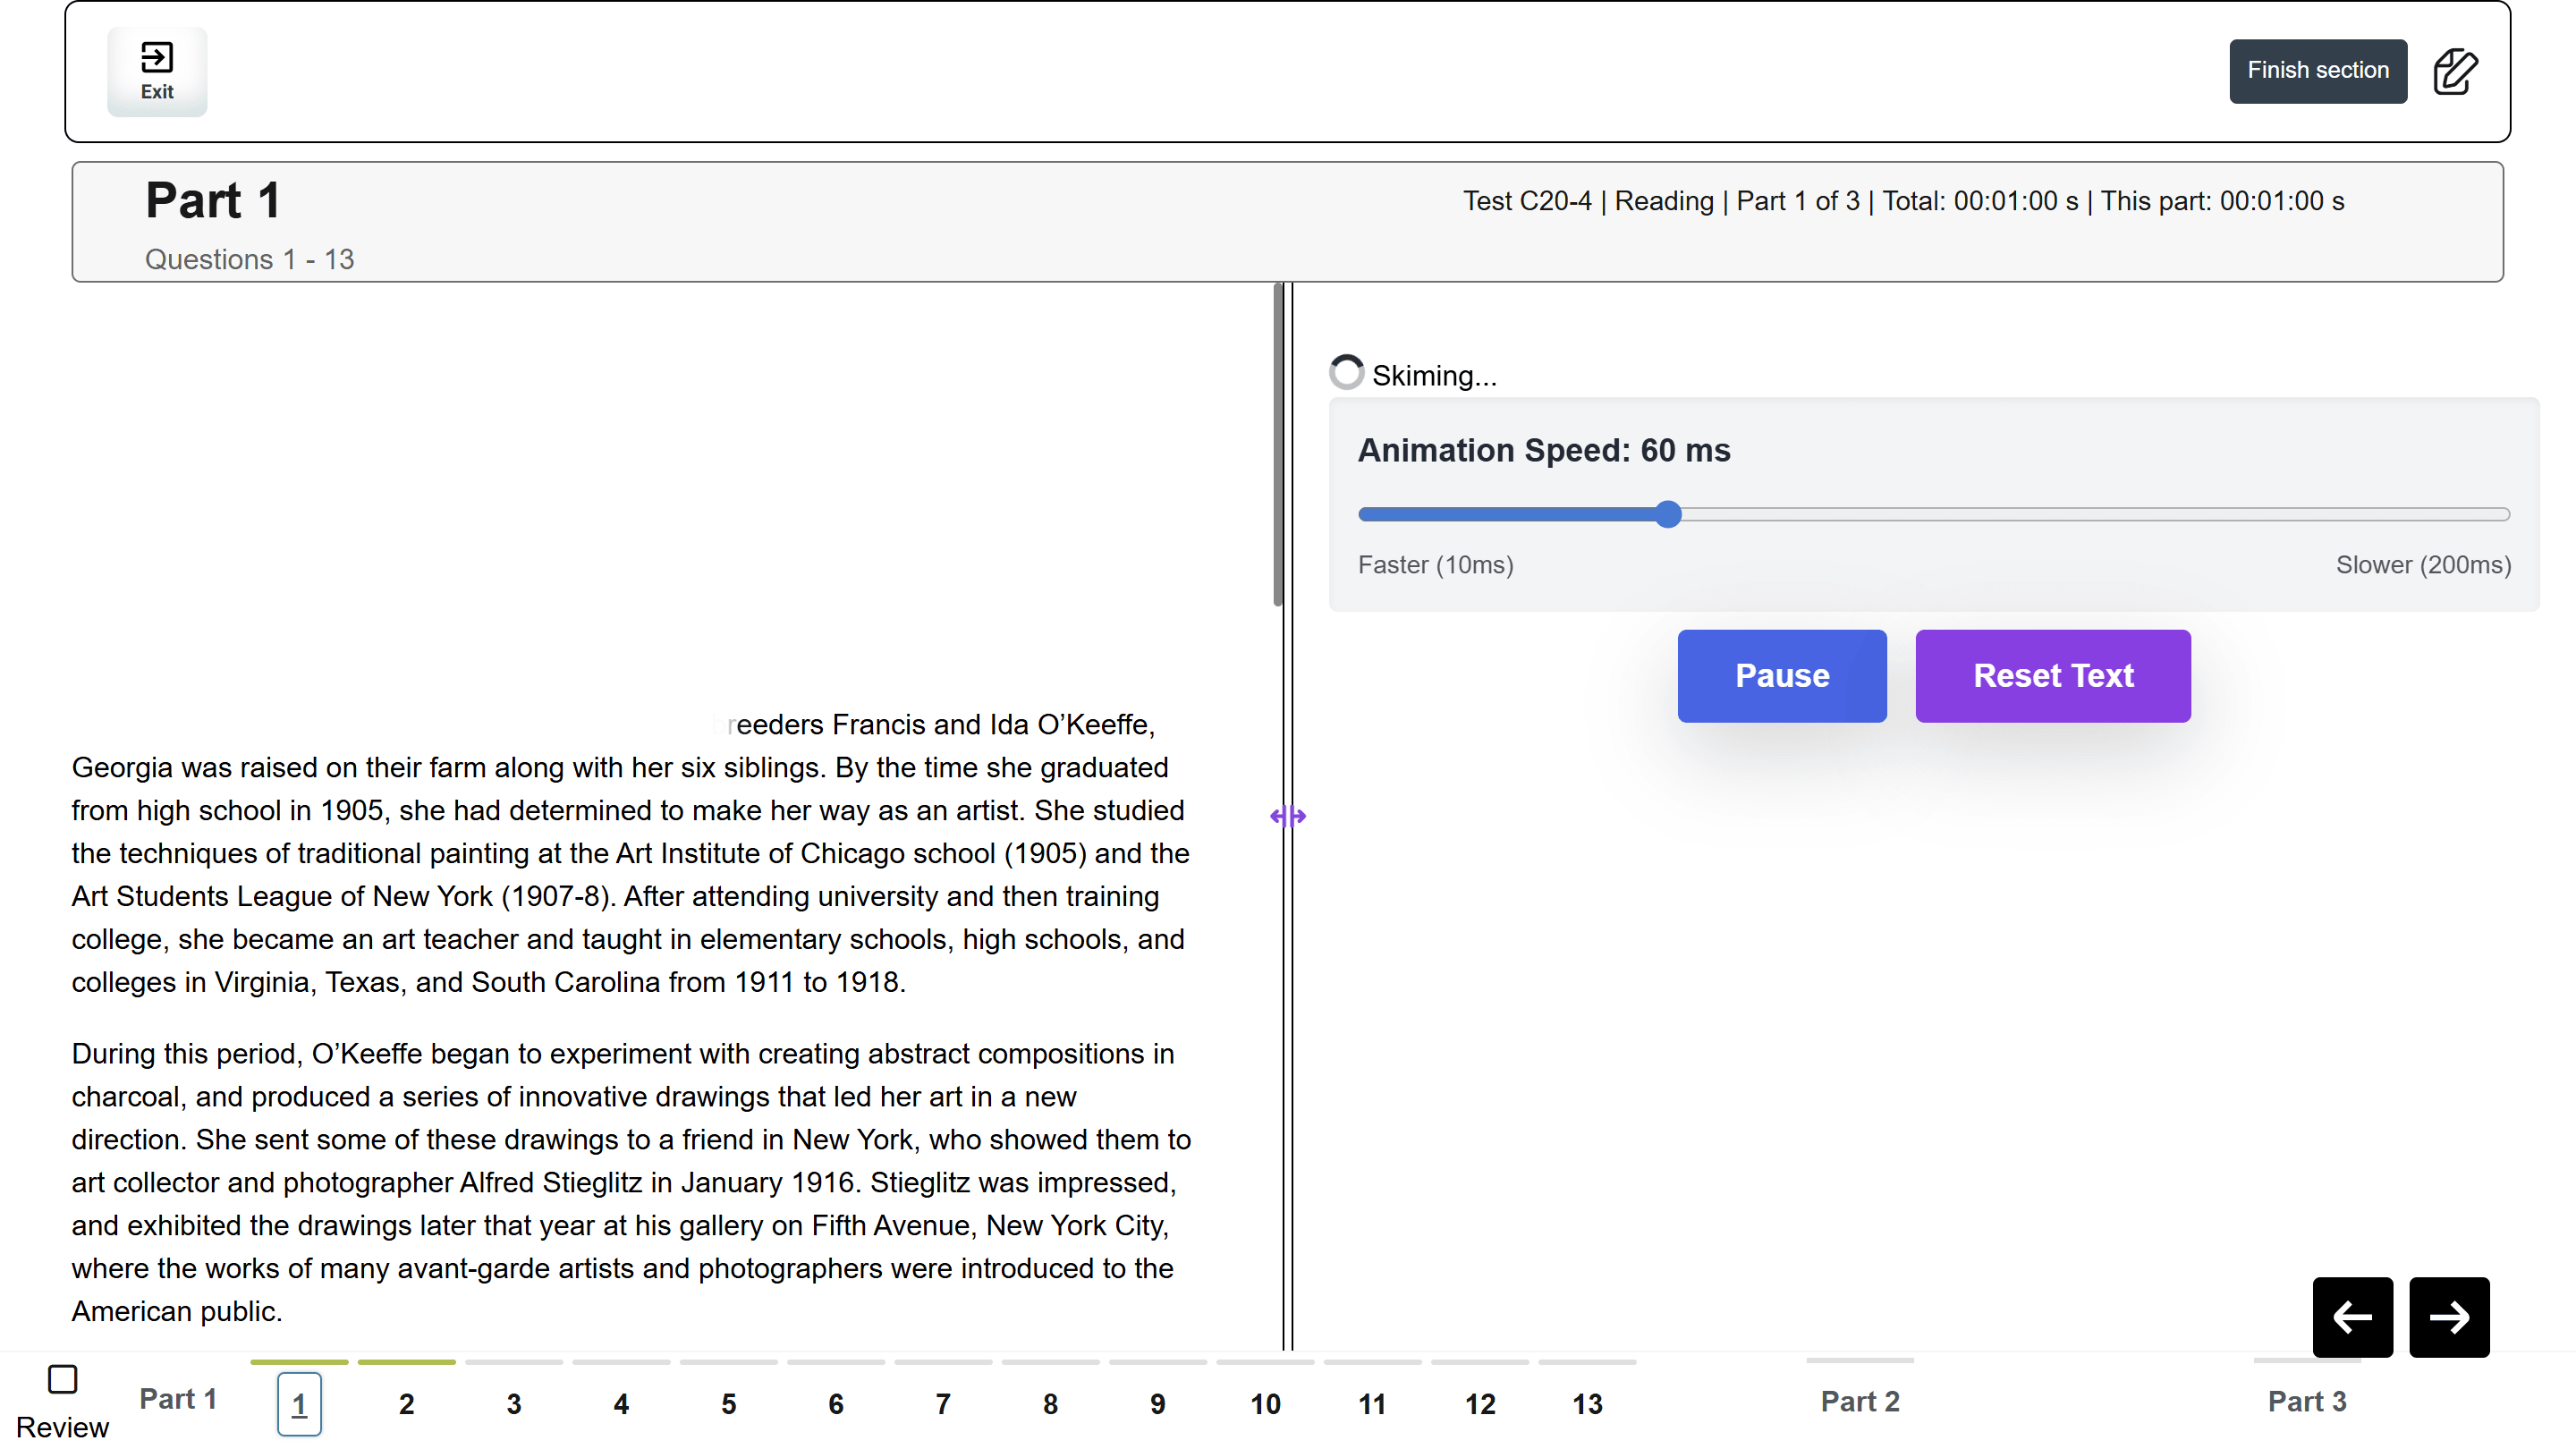Screen dimensions: 2576x1449
Task: Navigate to question 10
Action: 1264,1403
